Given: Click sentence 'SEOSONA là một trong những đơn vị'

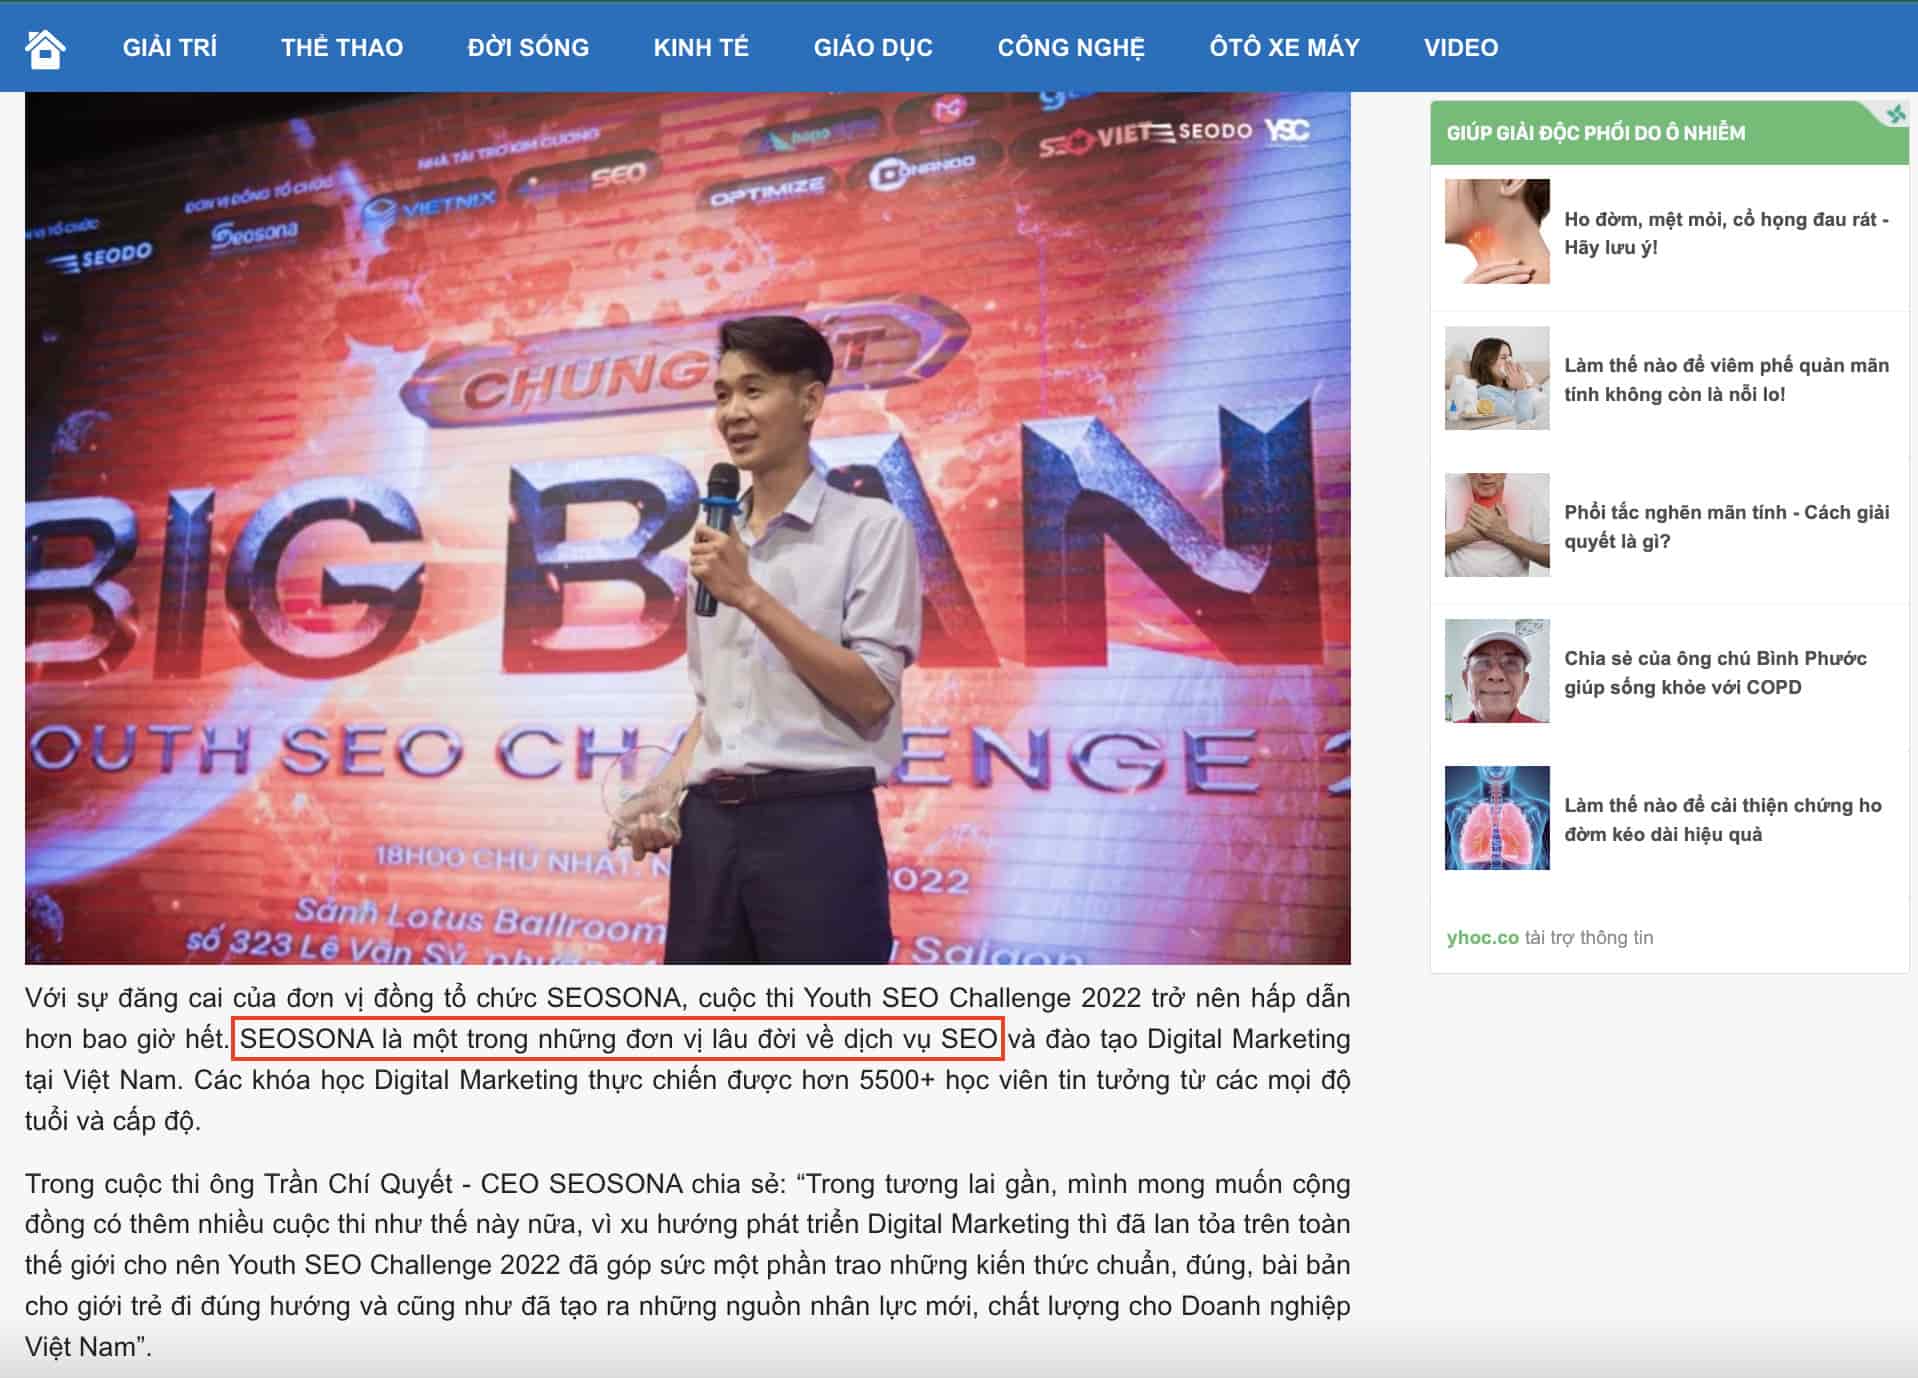Looking at the screenshot, I should [x=618, y=1039].
